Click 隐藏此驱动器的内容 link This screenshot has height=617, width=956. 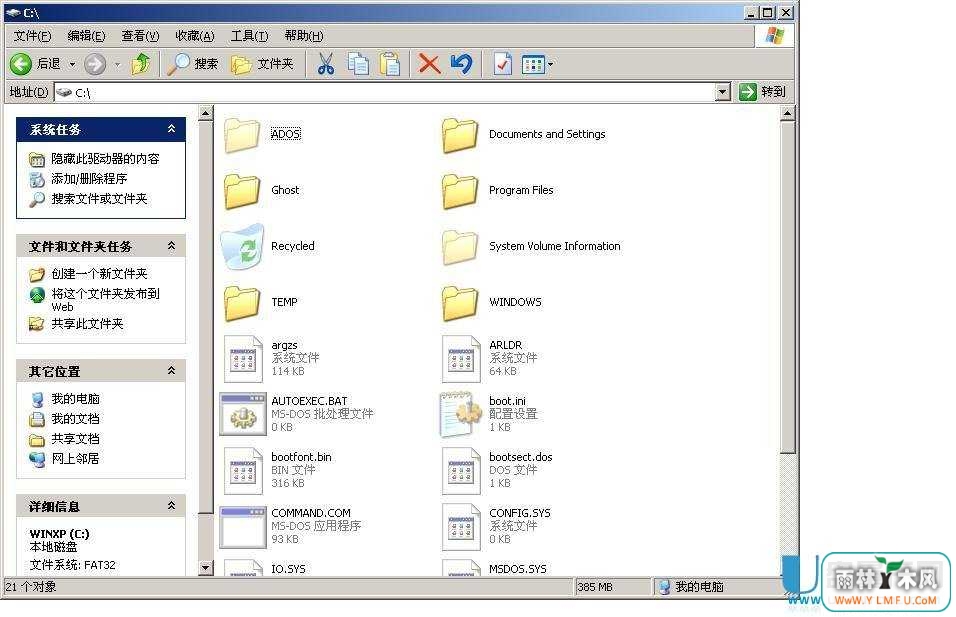(x=105, y=159)
